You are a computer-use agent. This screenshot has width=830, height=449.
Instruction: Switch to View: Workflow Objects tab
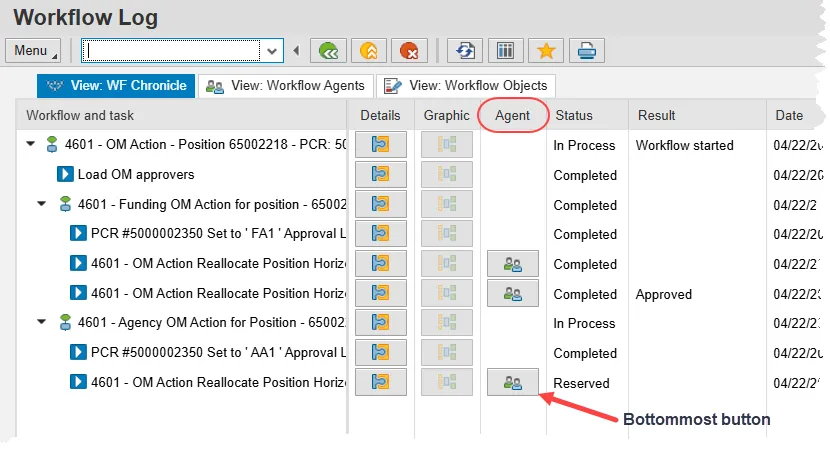click(x=466, y=86)
